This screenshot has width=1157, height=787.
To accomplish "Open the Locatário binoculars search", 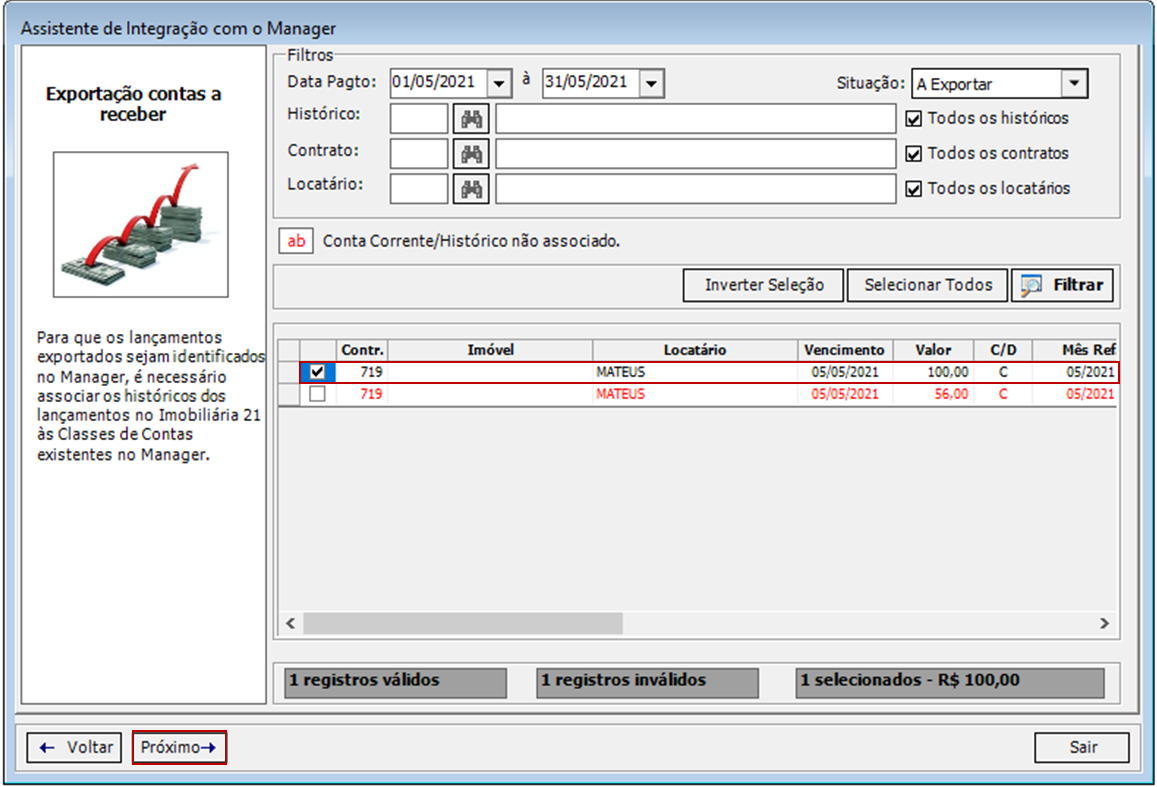I will click(x=471, y=189).
